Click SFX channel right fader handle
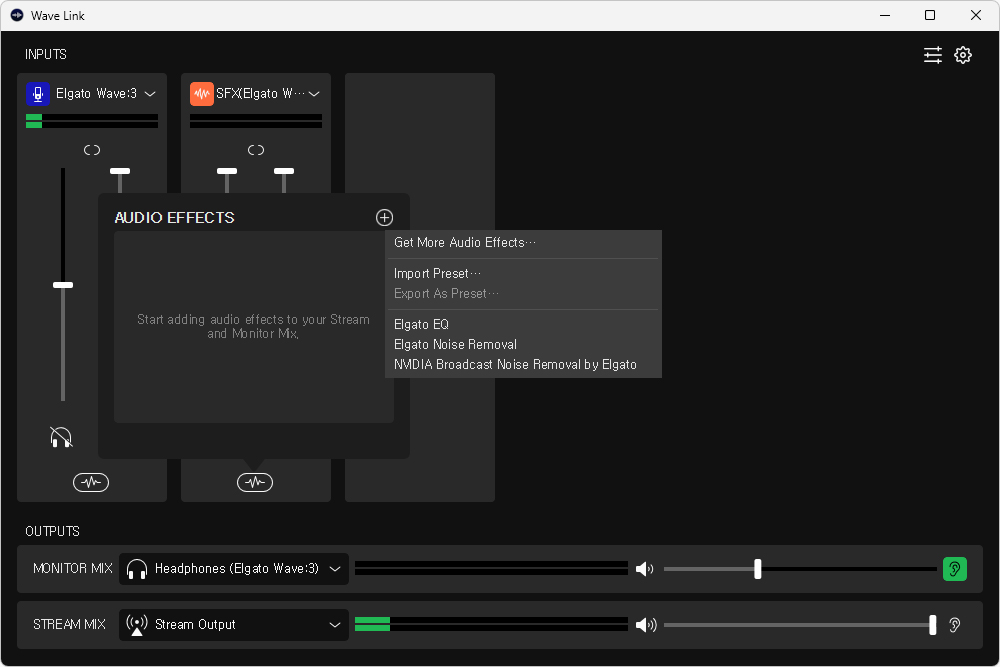The height and width of the screenshot is (667, 1000). [284, 171]
